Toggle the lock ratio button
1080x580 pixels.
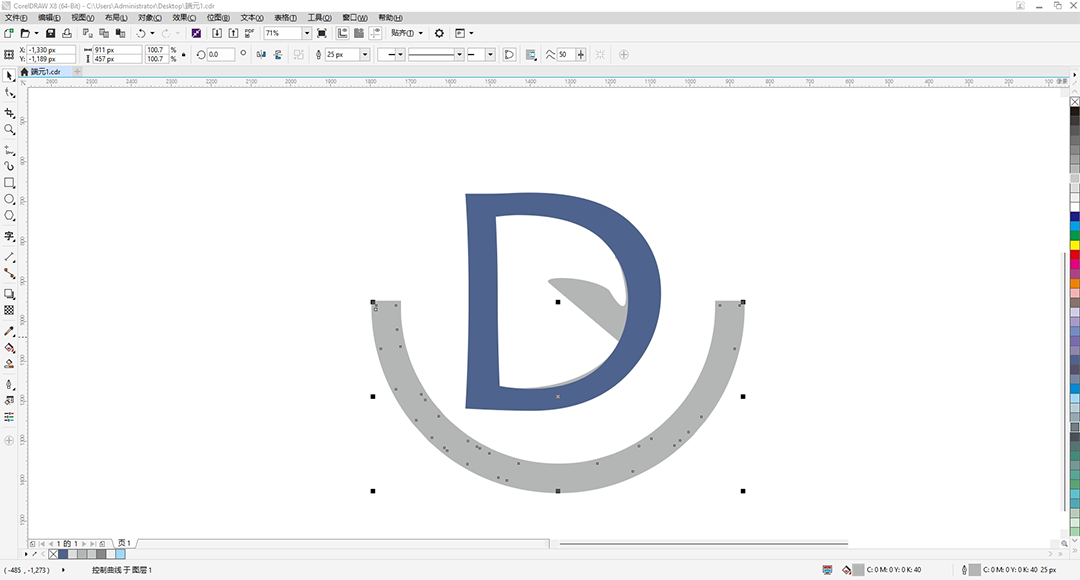pyautogui.click(x=185, y=54)
